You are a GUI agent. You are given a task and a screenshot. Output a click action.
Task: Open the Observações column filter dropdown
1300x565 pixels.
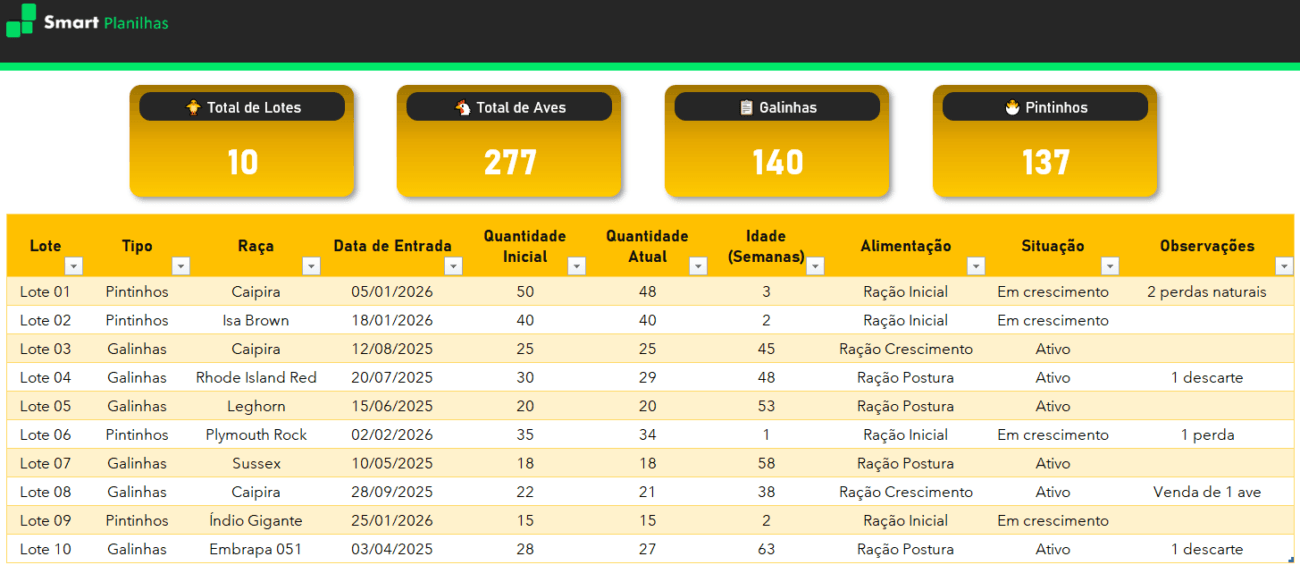[x=1284, y=266]
